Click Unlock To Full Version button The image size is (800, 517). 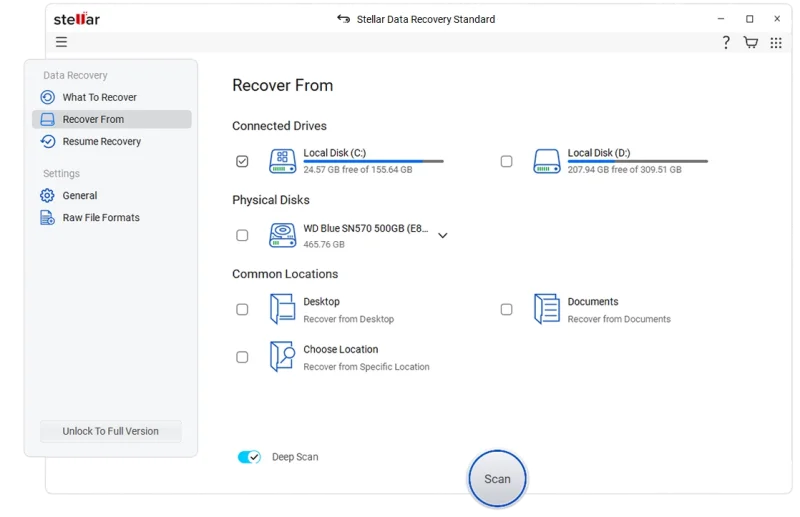(x=110, y=431)
